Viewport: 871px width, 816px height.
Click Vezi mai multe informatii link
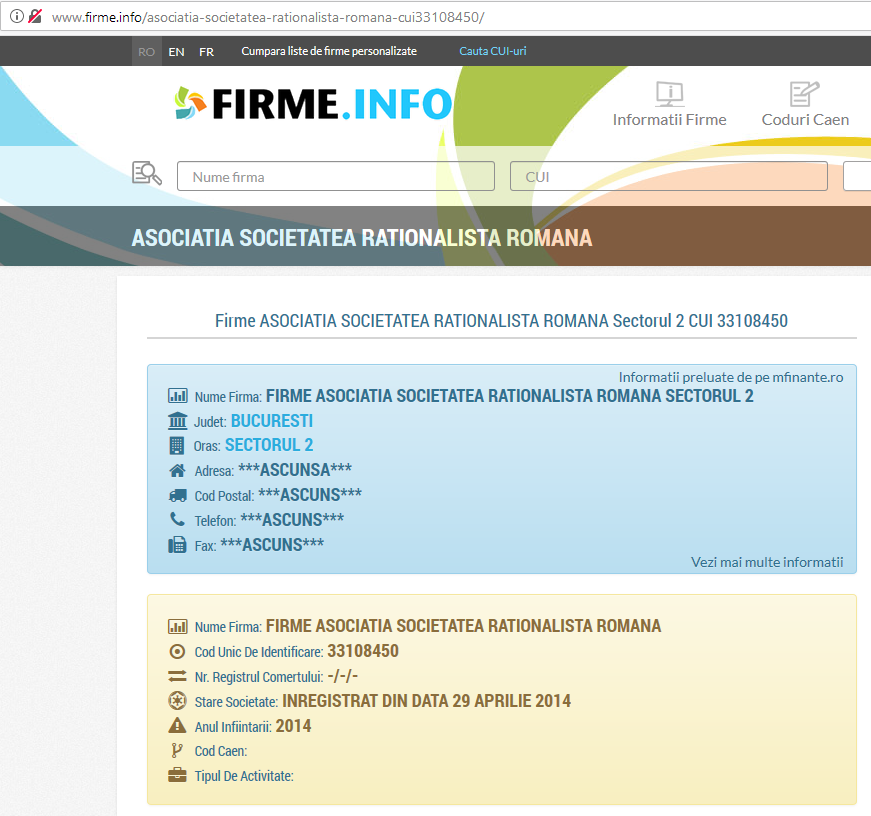coord(767,562)
